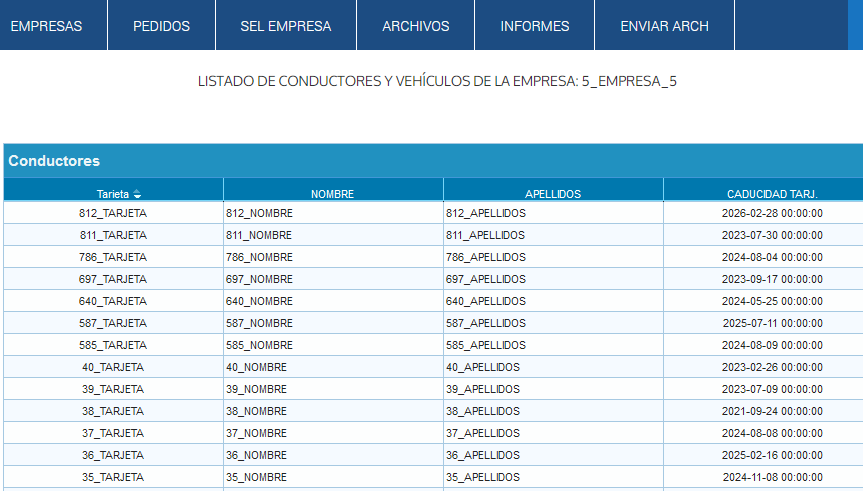Sort table by NOMBRE column header
Viewport: 863px width, 491px height.
[333, 194]
